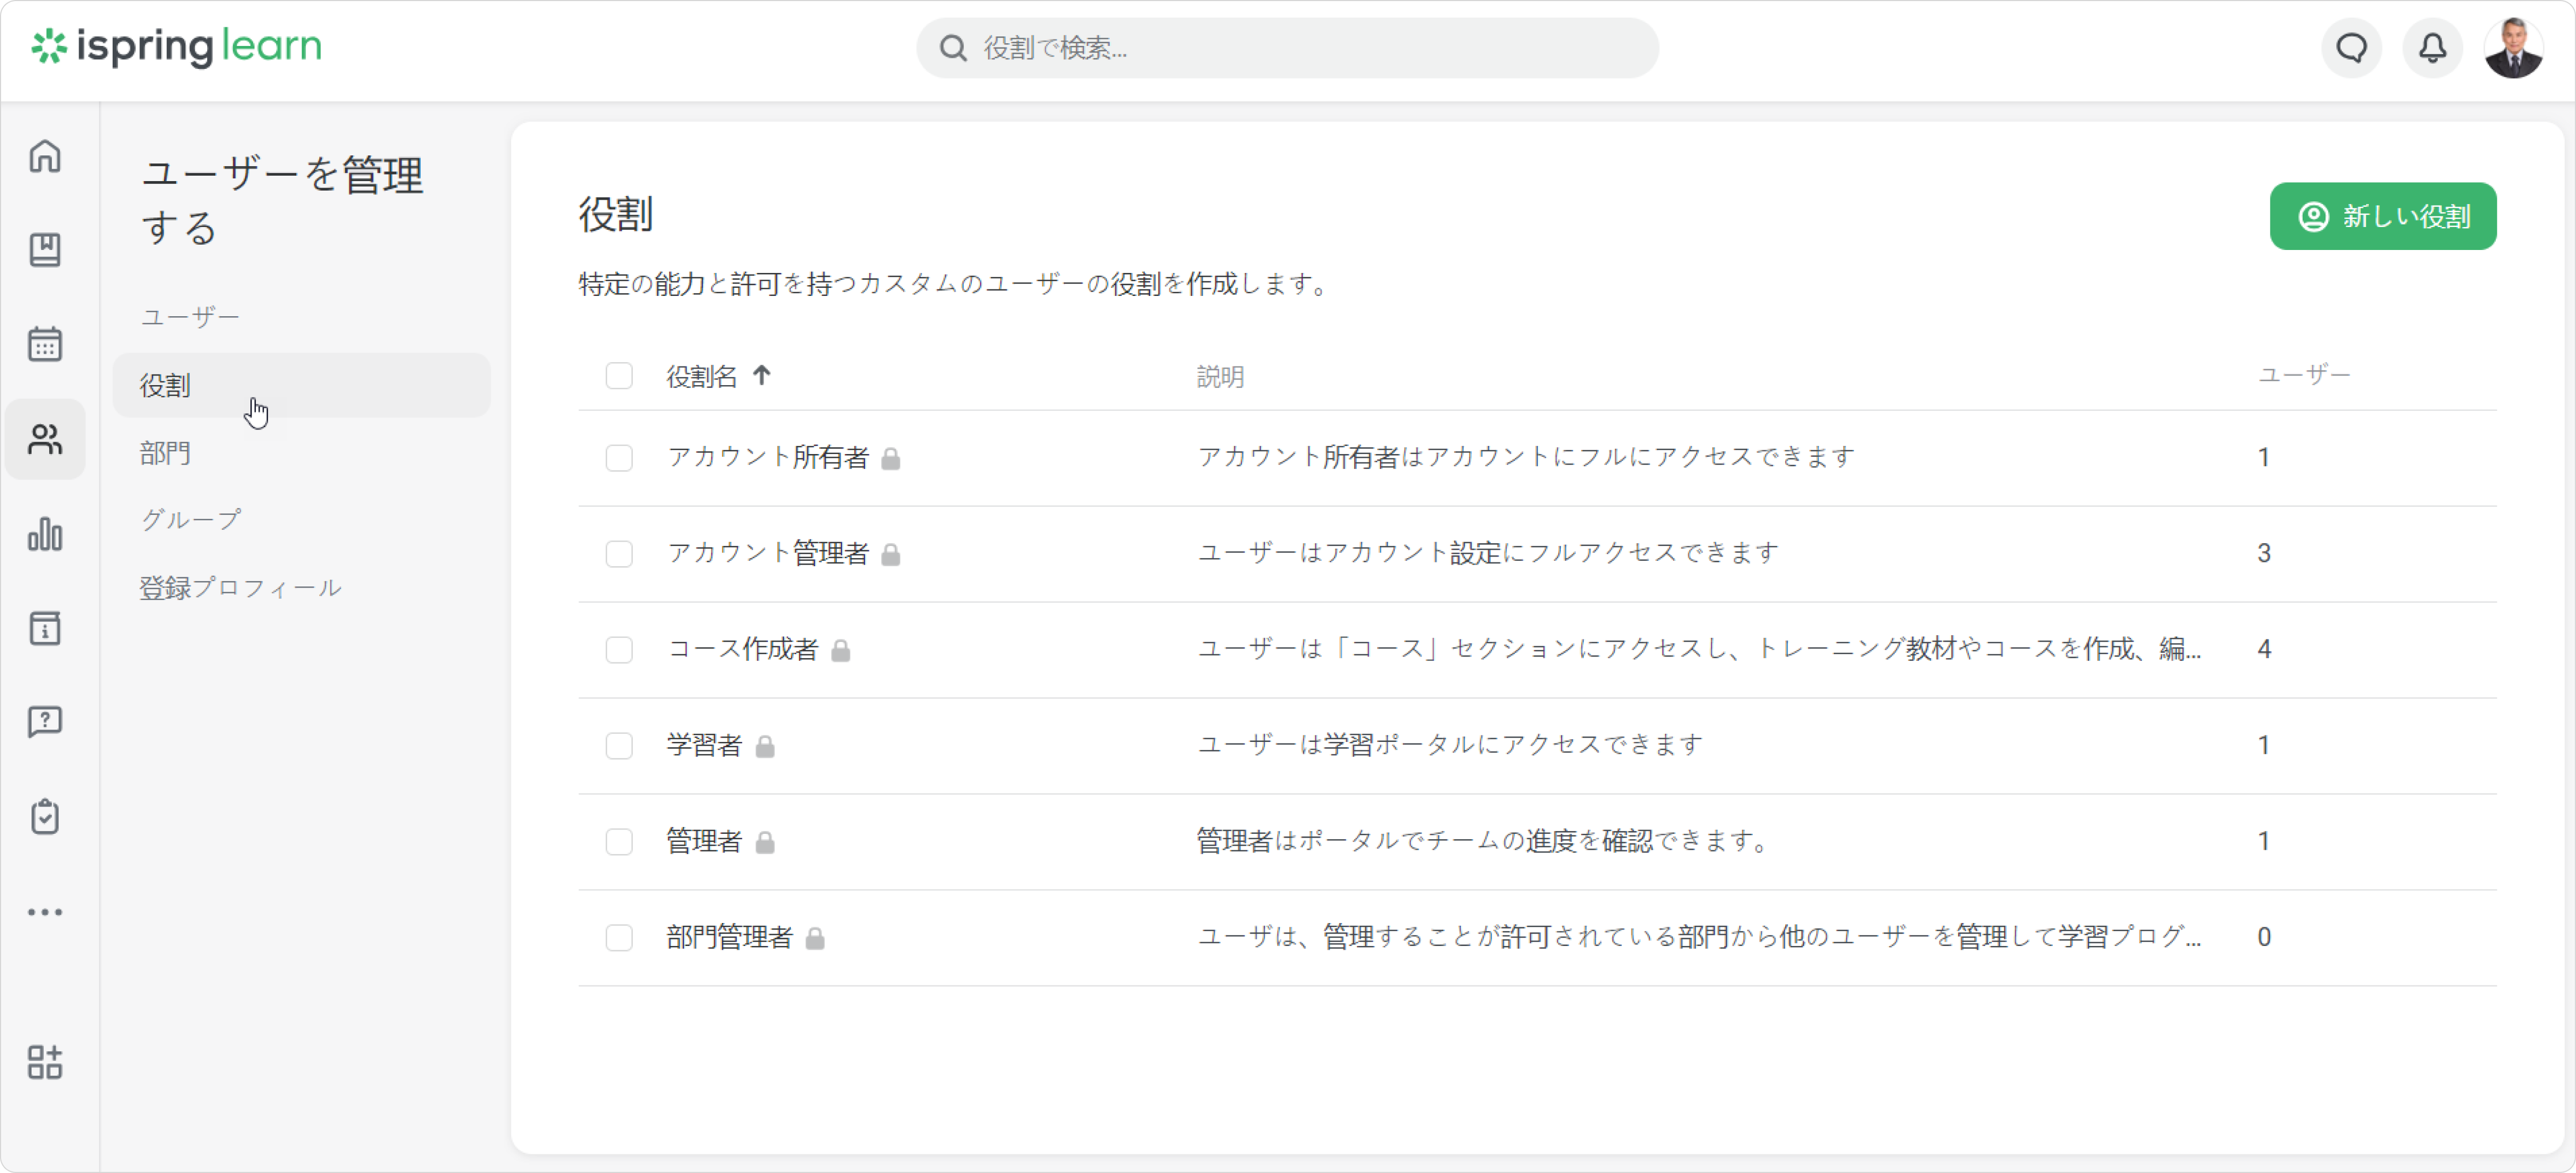Select the users management icon

[45, 439]
